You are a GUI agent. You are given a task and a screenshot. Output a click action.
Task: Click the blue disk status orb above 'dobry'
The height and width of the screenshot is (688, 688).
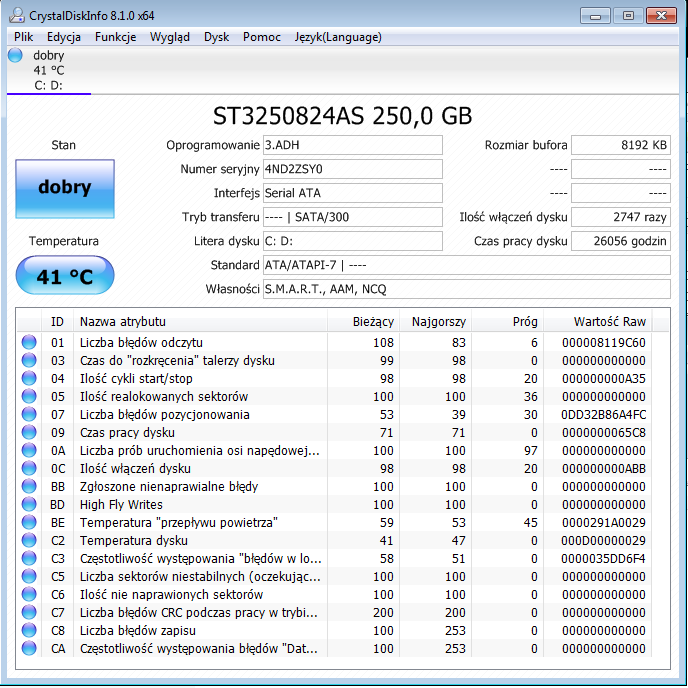pos(15,56)
